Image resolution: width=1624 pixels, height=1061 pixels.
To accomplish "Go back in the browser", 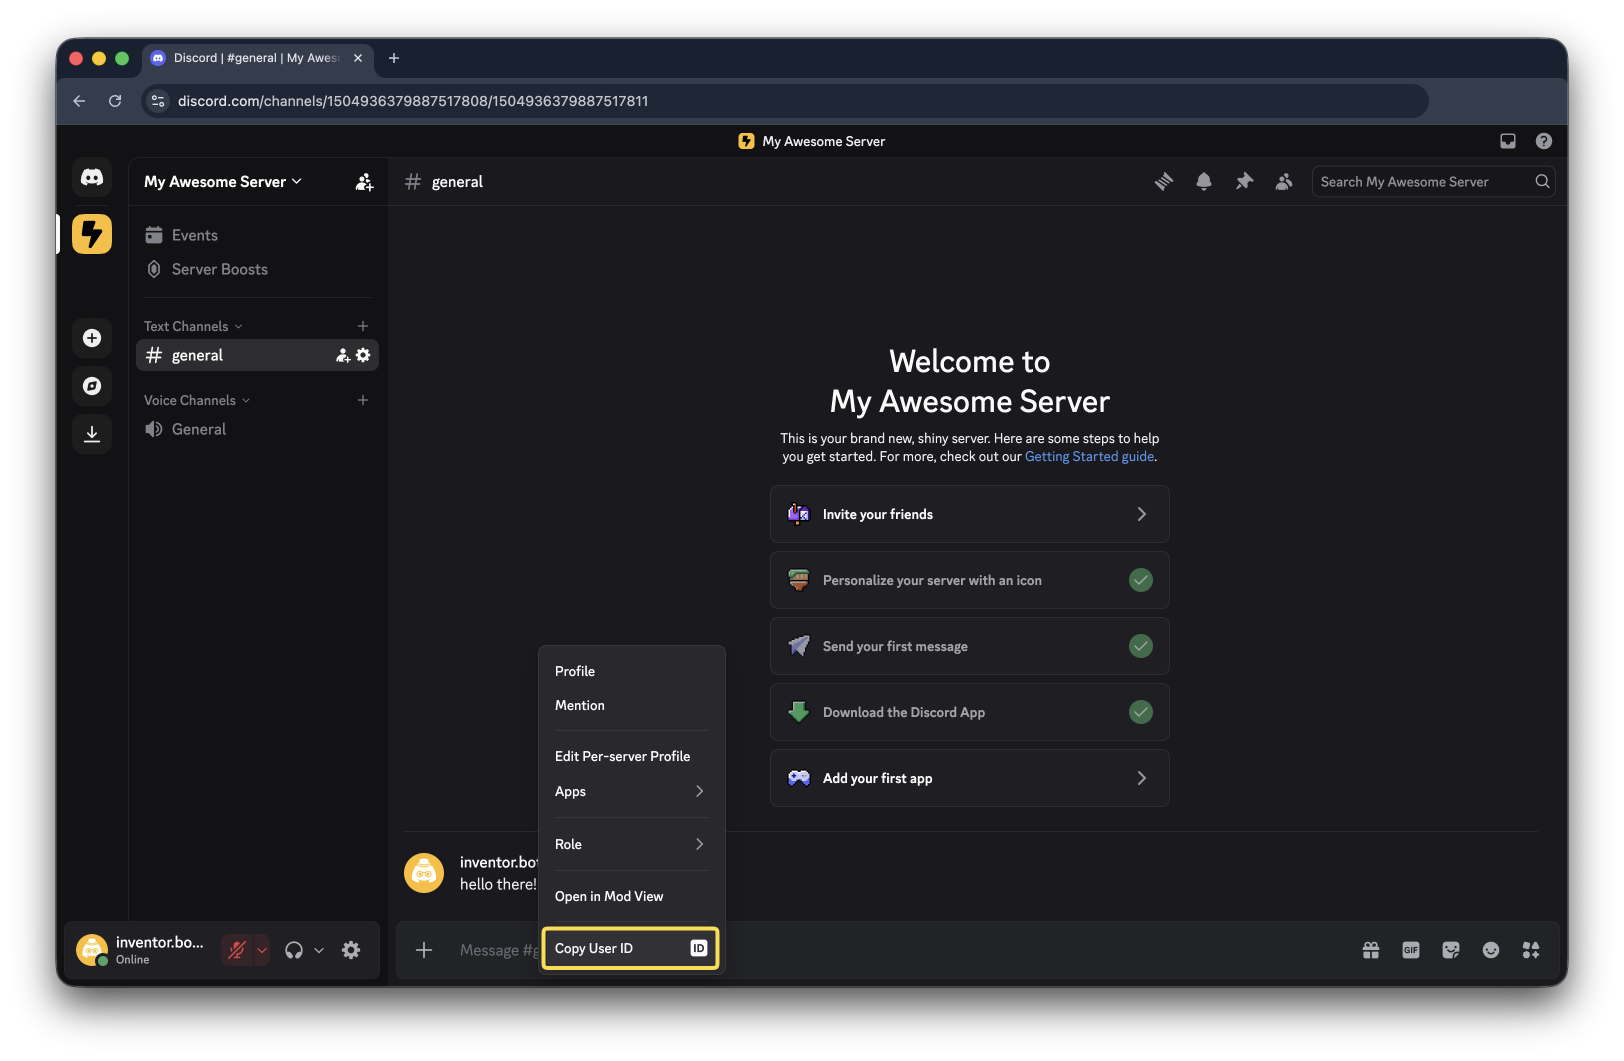I will [79, 101].
